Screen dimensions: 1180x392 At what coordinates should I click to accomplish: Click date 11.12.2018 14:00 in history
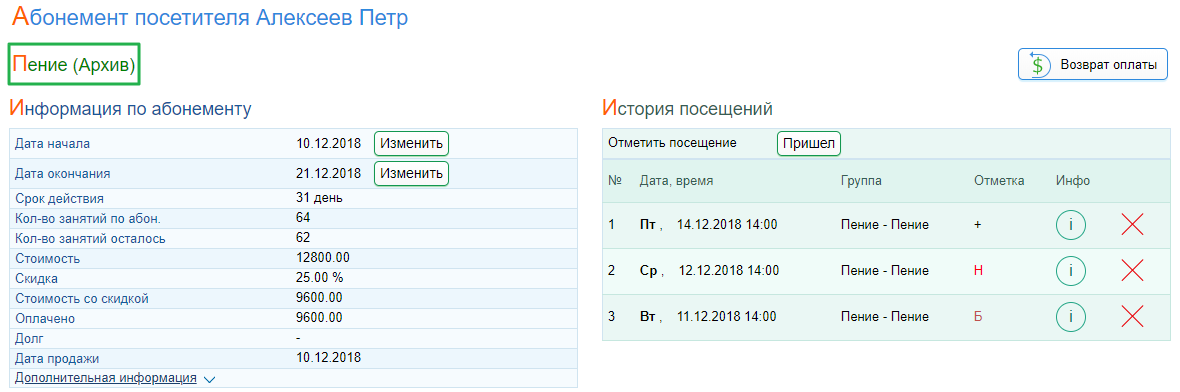[727, 317]
